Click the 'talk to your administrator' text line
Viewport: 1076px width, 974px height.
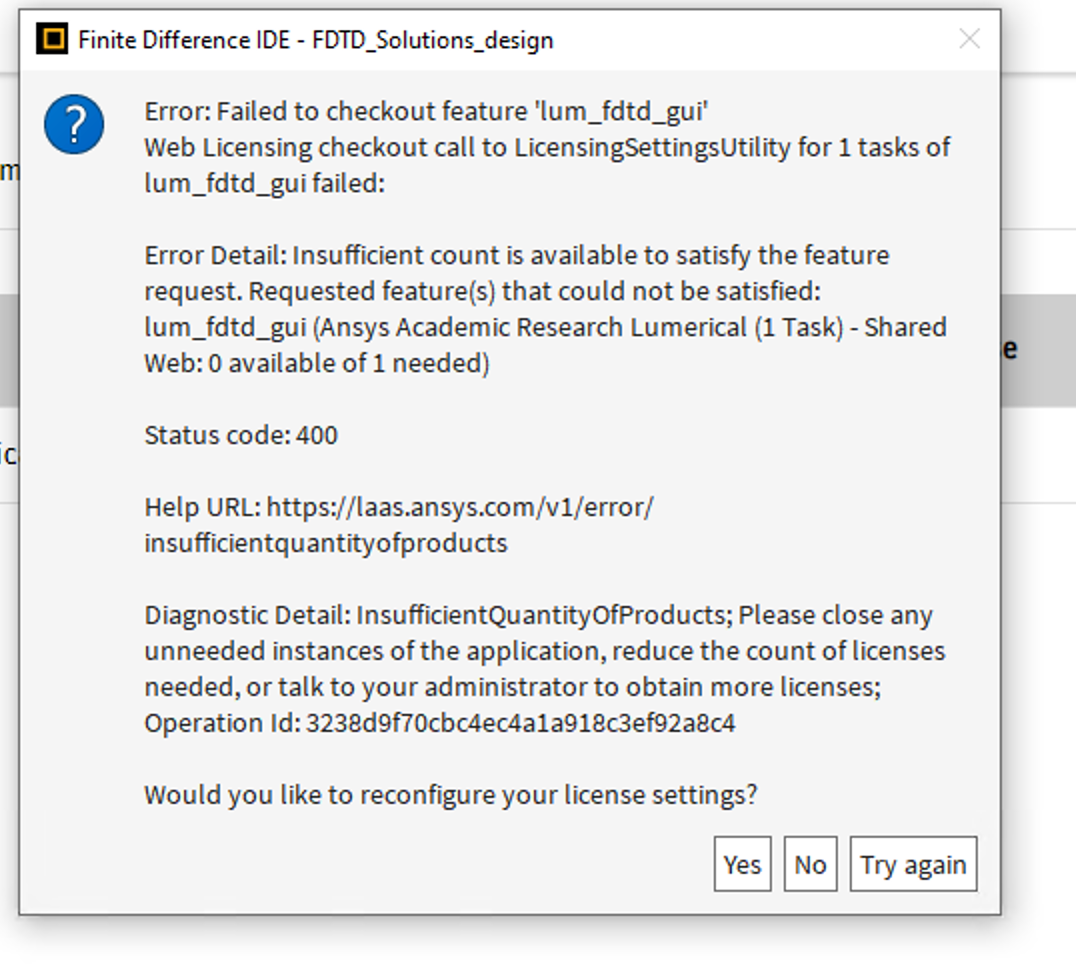pos(512,687)
